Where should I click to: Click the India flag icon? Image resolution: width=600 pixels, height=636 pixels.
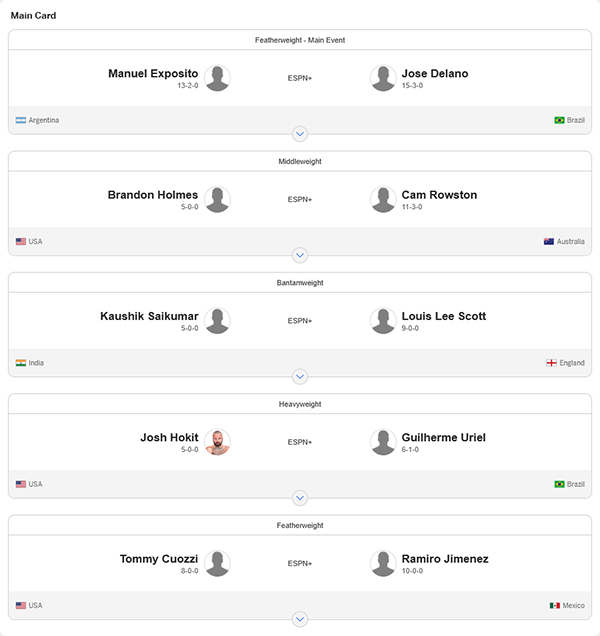(x=21, y=363)
